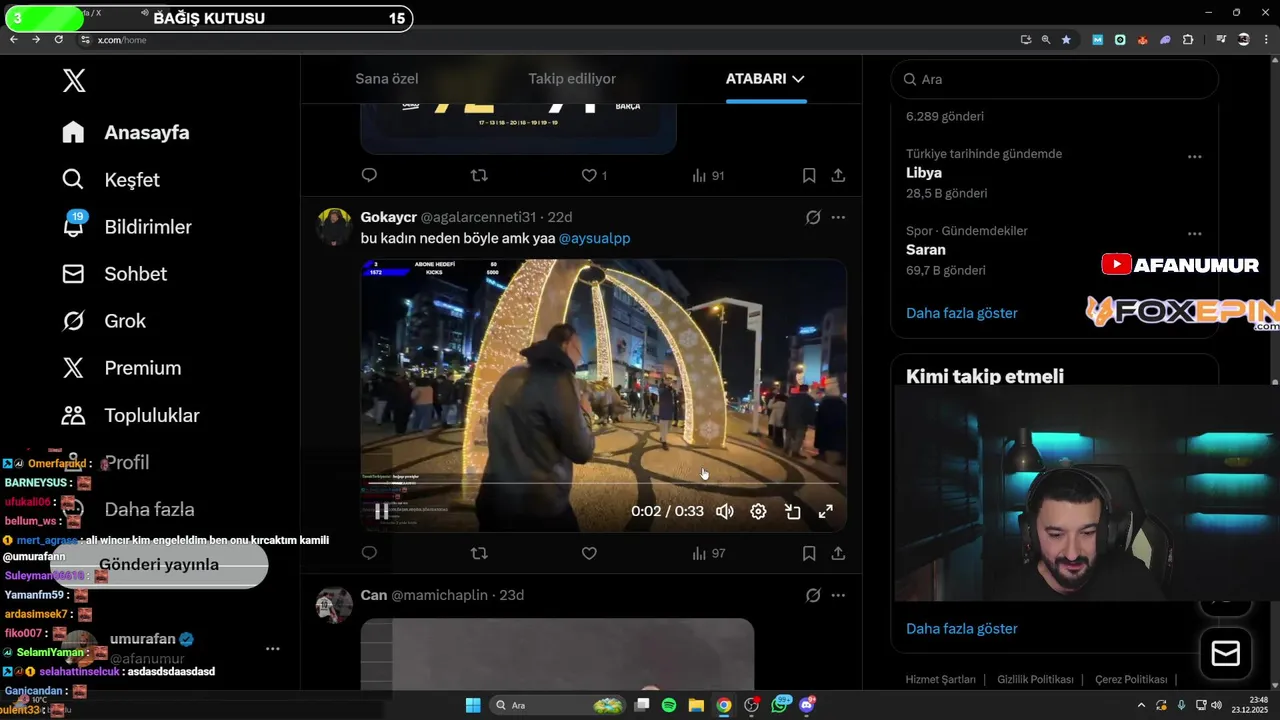Open Çerez Politikası link
Screen dimensions: 1280x720
pyautogui.click(x=1131, y=679)
